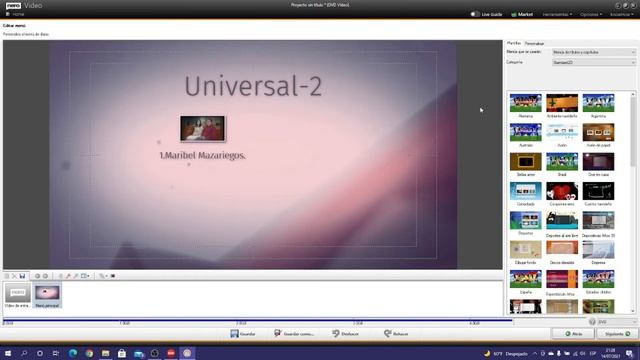Screen dimensions: 640x360
Task: Select the Estados Unidos template
Action: [x=598, y=282]
